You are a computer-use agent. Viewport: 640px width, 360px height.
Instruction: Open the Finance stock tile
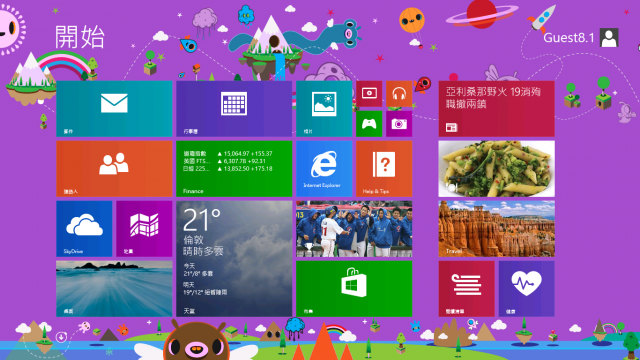point(234,169)
